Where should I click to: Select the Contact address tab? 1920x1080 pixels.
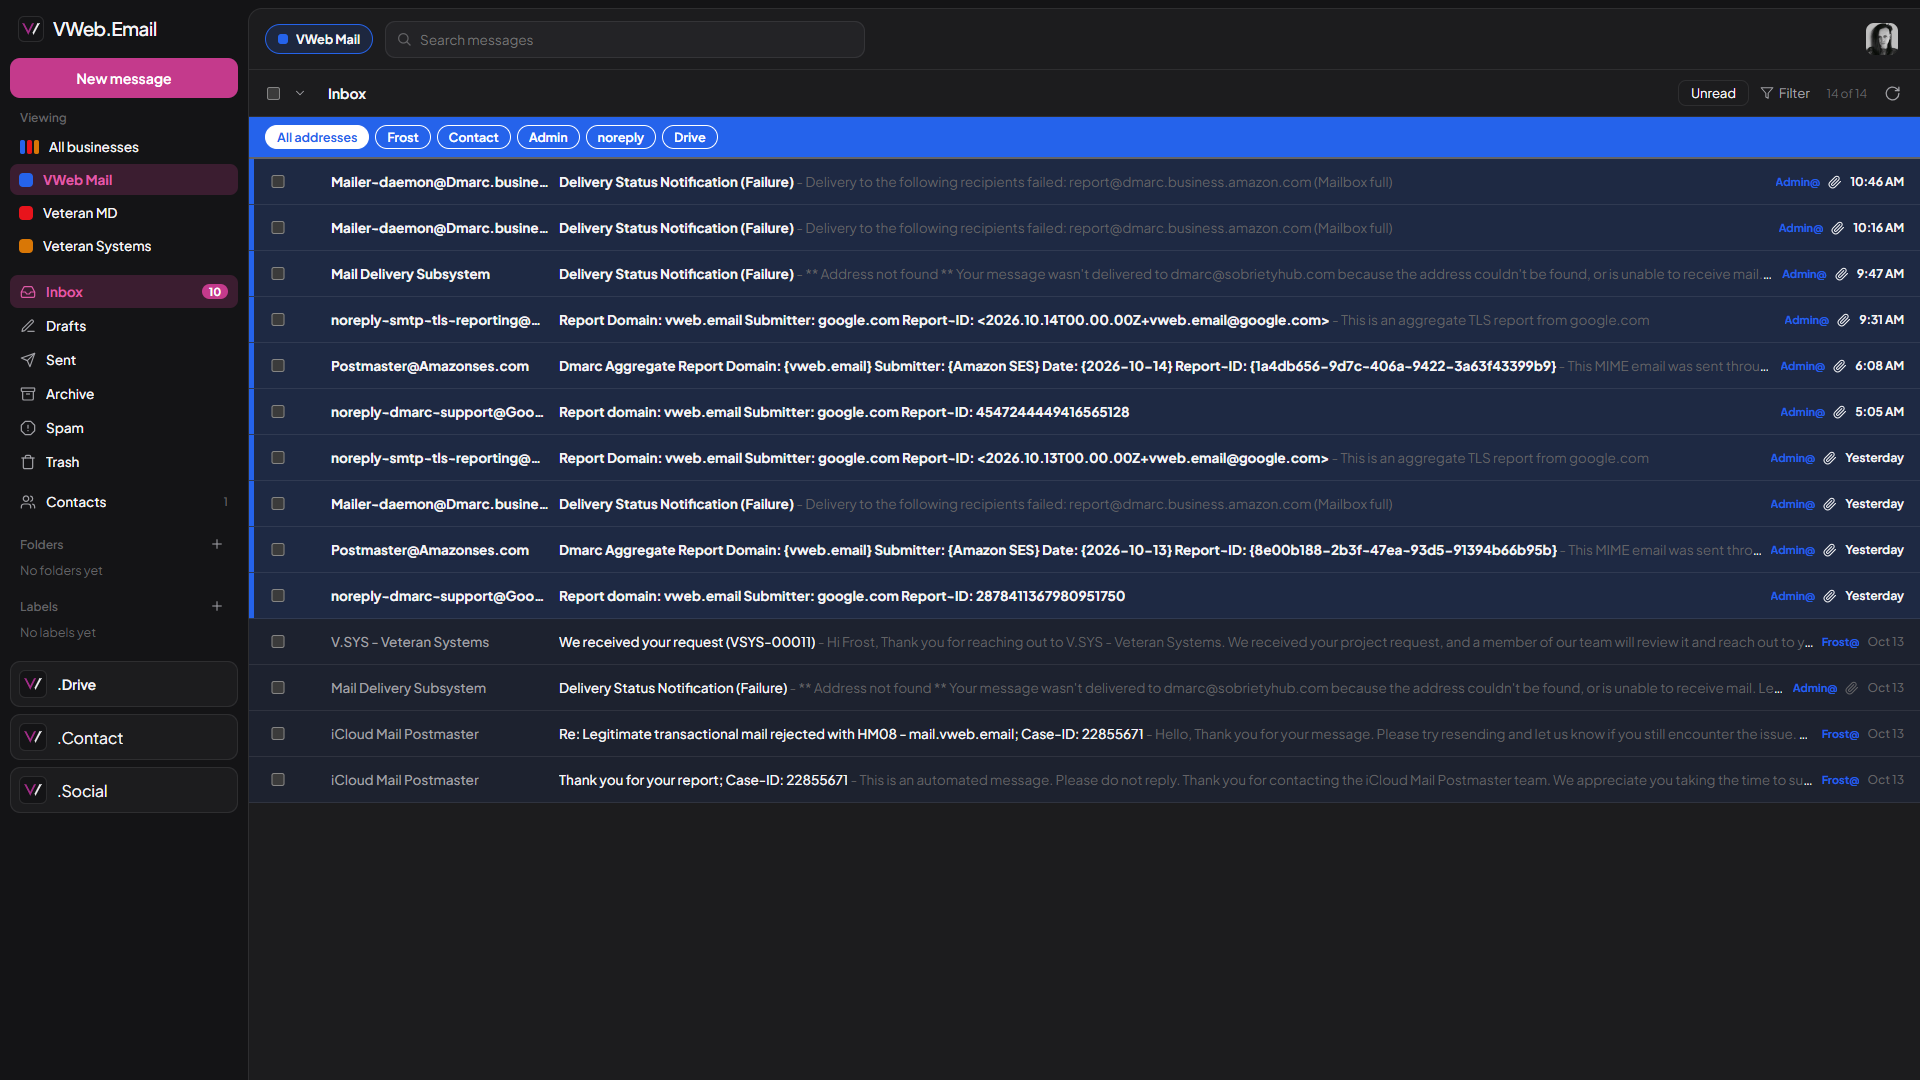473,137
